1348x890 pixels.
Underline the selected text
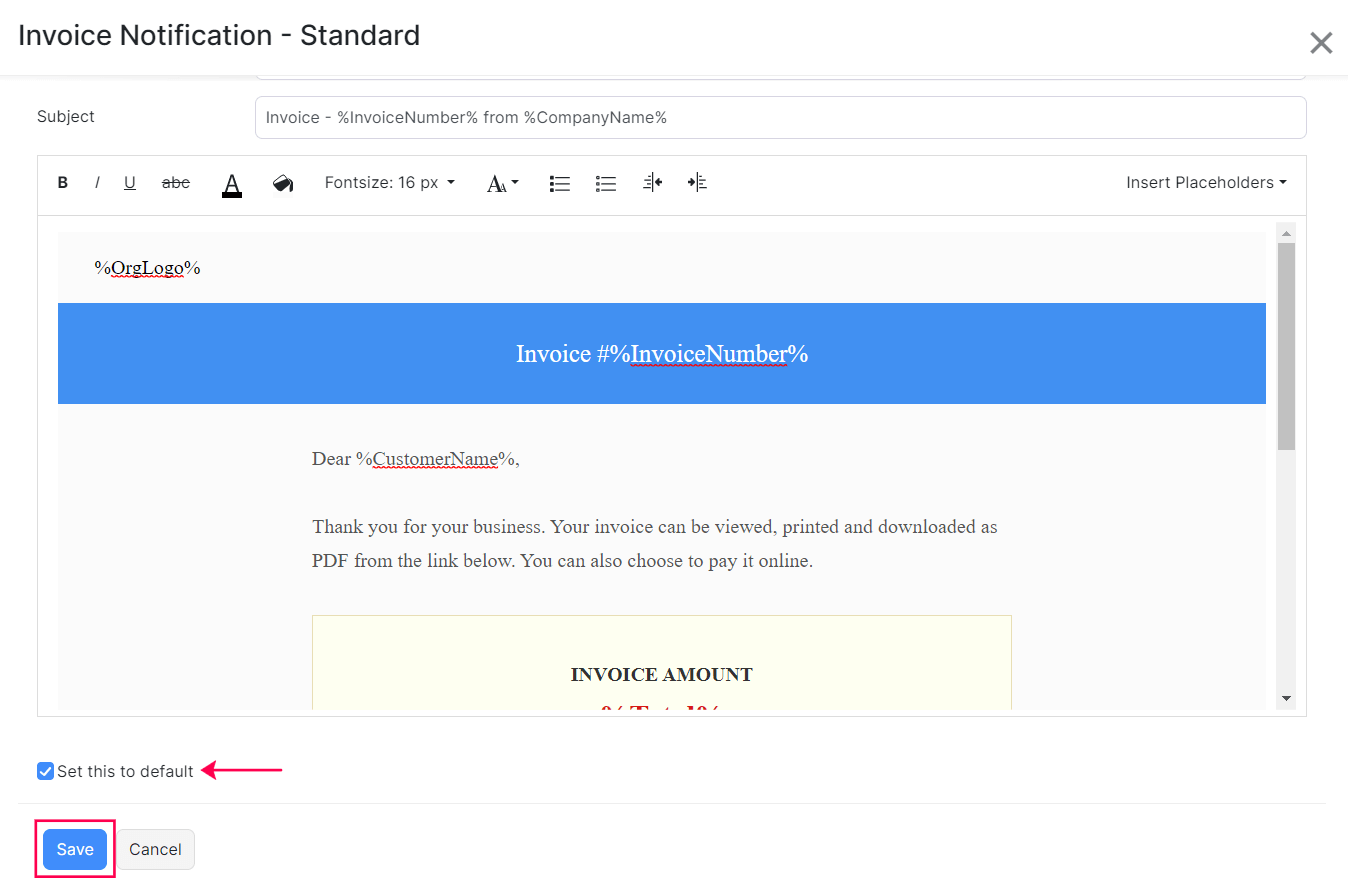click(x=130, y=183)
